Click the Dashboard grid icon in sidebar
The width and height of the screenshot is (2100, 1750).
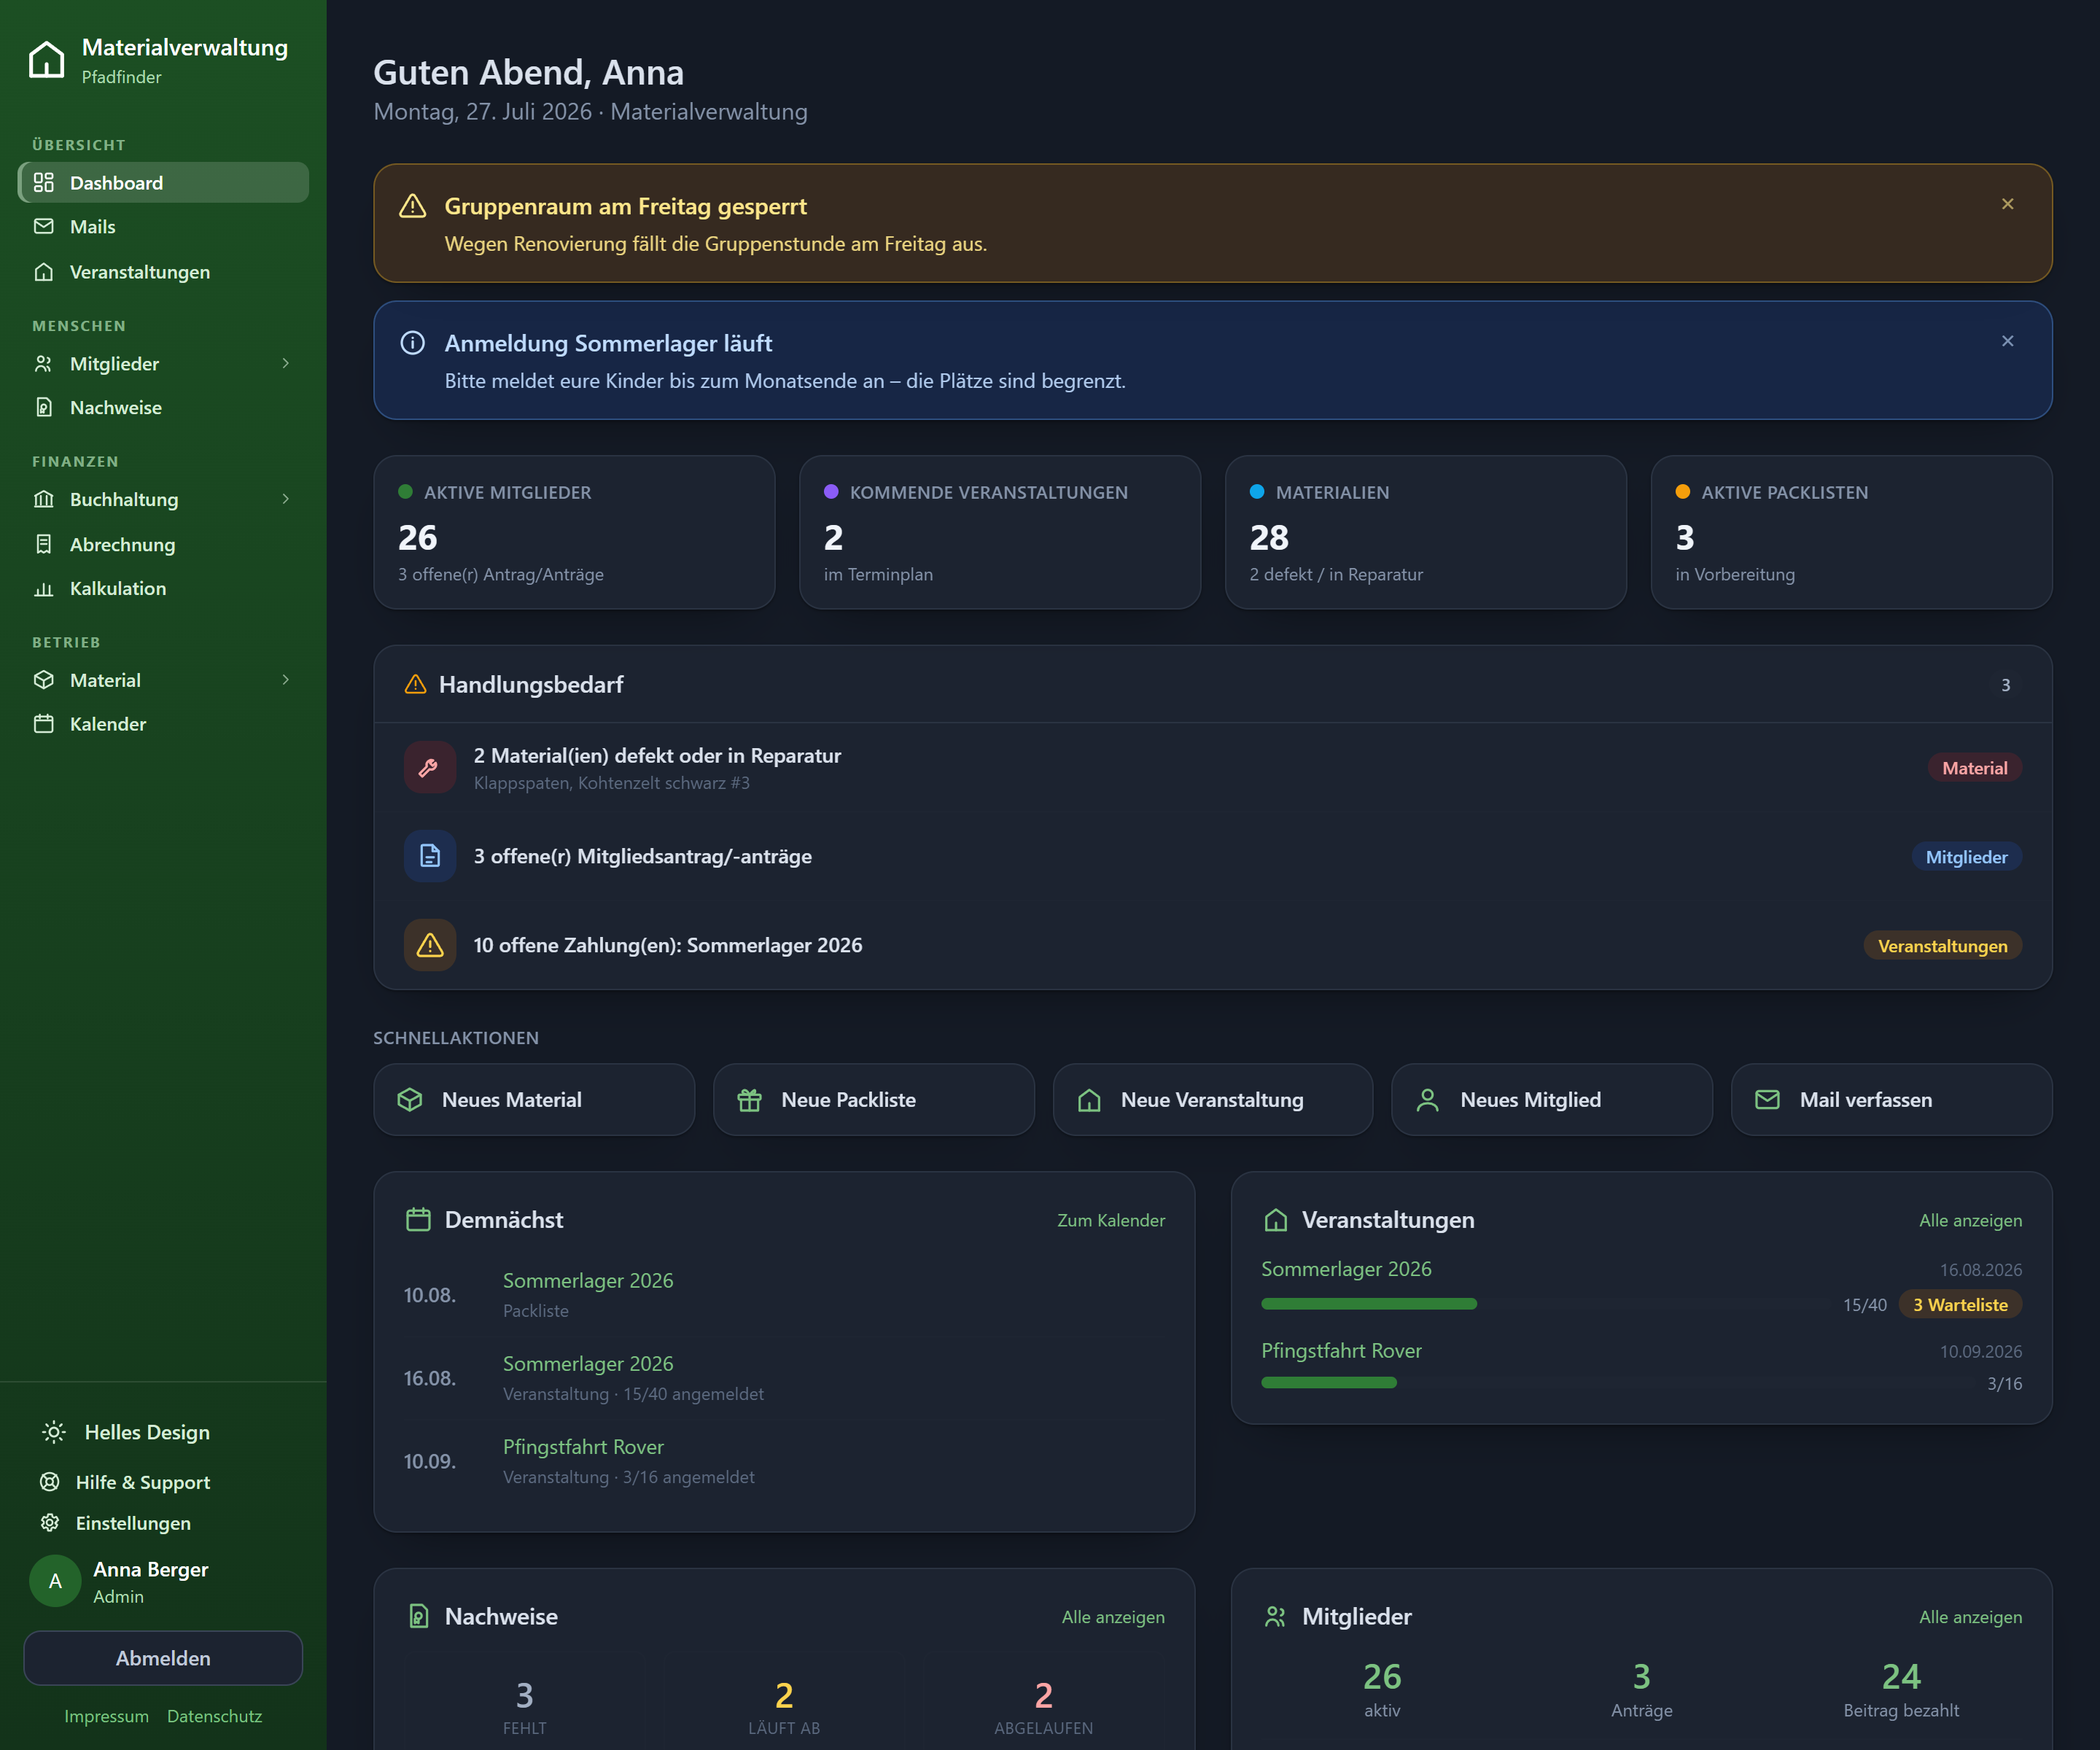(x=44, y=182)
